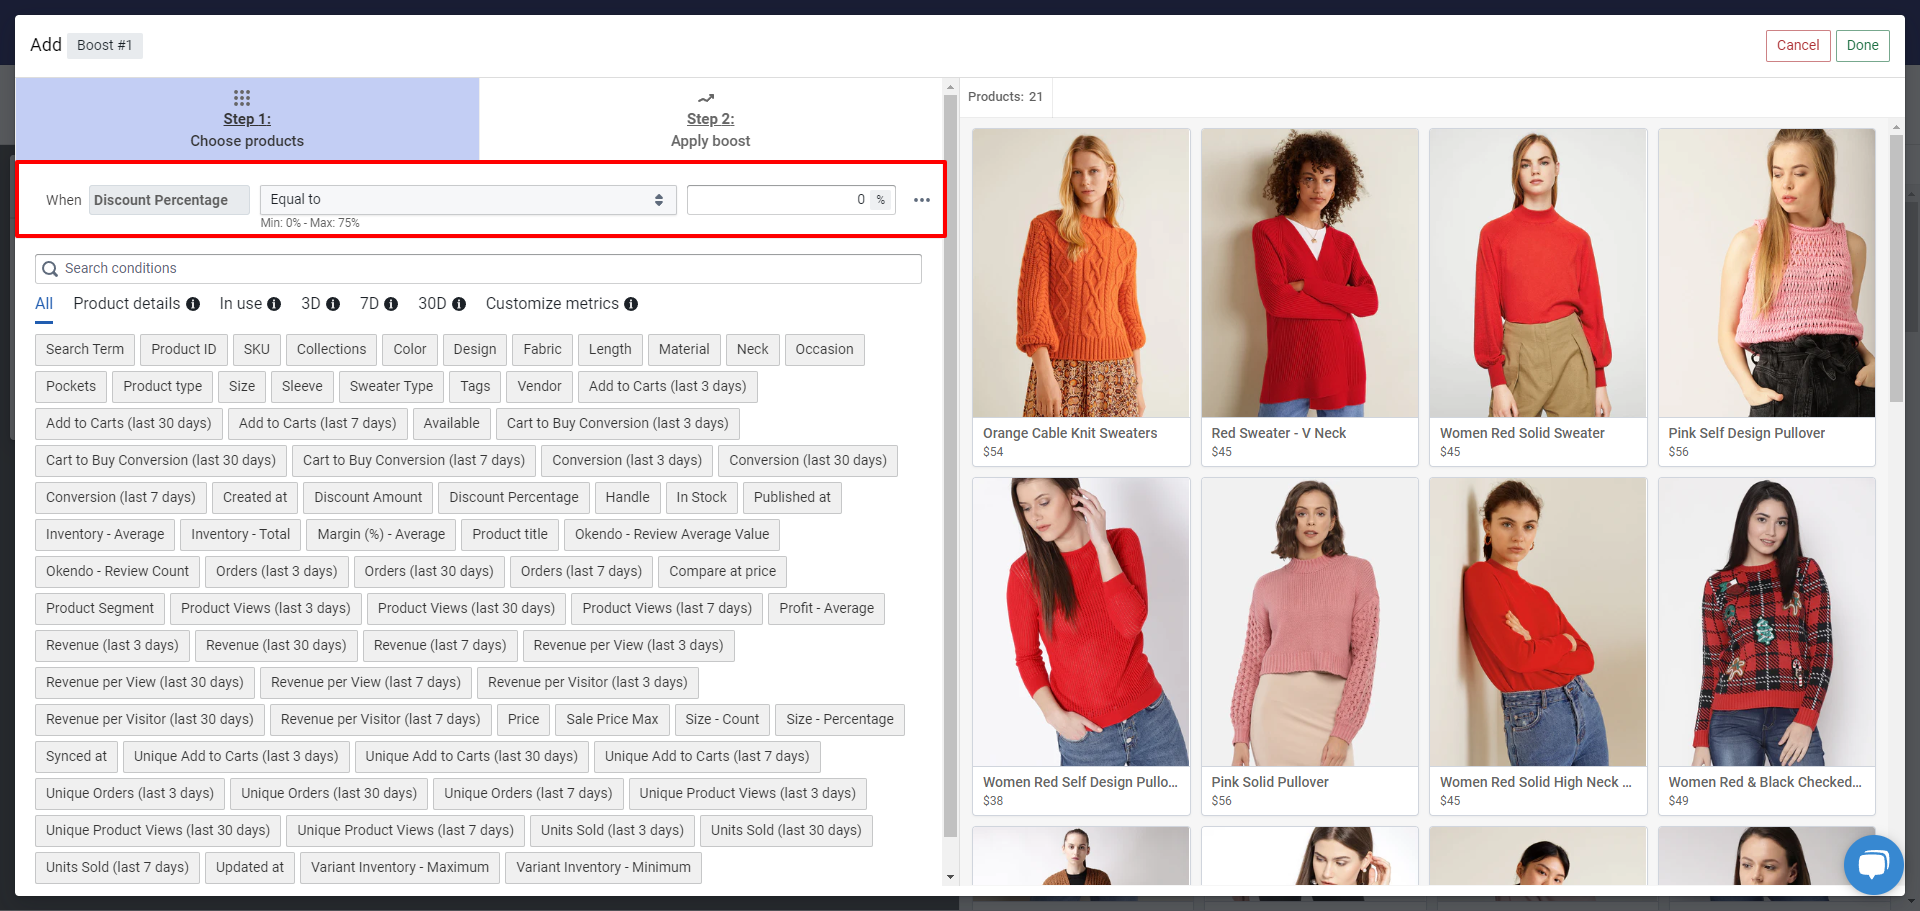The width and height of the screenshot is (1920, 911).
Task: Choose the Compare at price condition
Action: point(722,572)
